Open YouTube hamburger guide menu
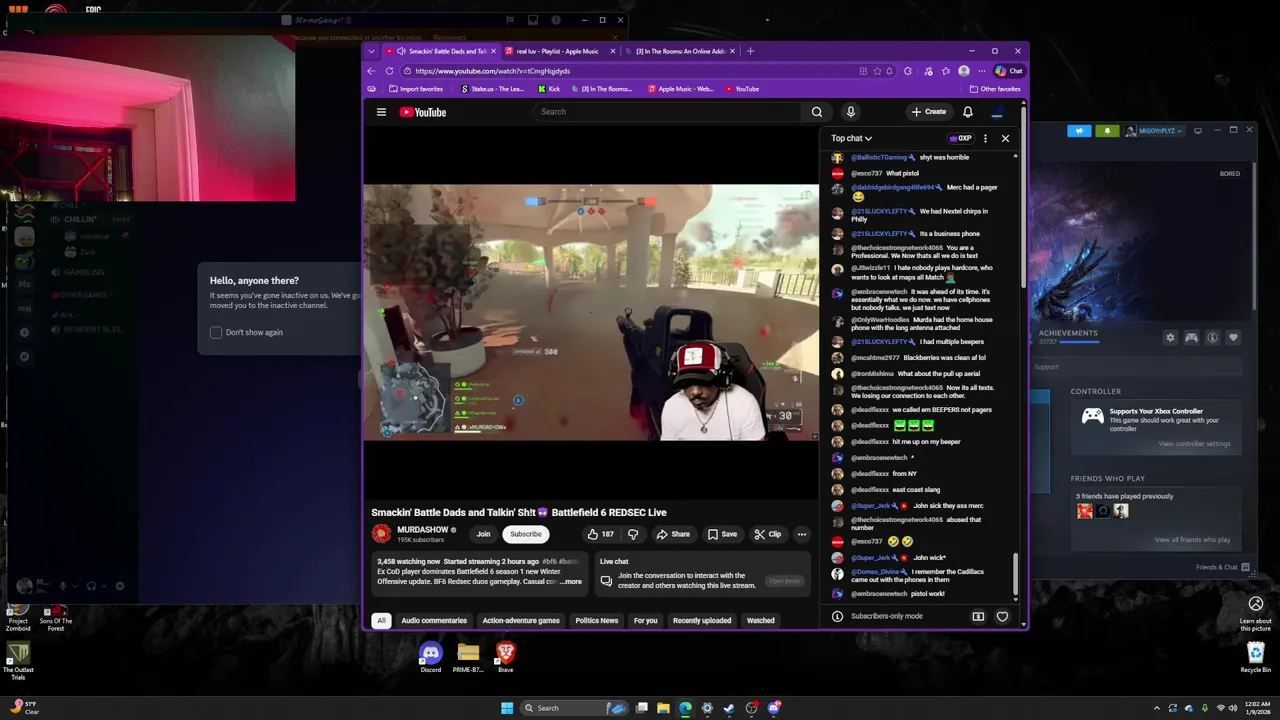This screenshot has height=720, width=1280. tap(381, 112)
